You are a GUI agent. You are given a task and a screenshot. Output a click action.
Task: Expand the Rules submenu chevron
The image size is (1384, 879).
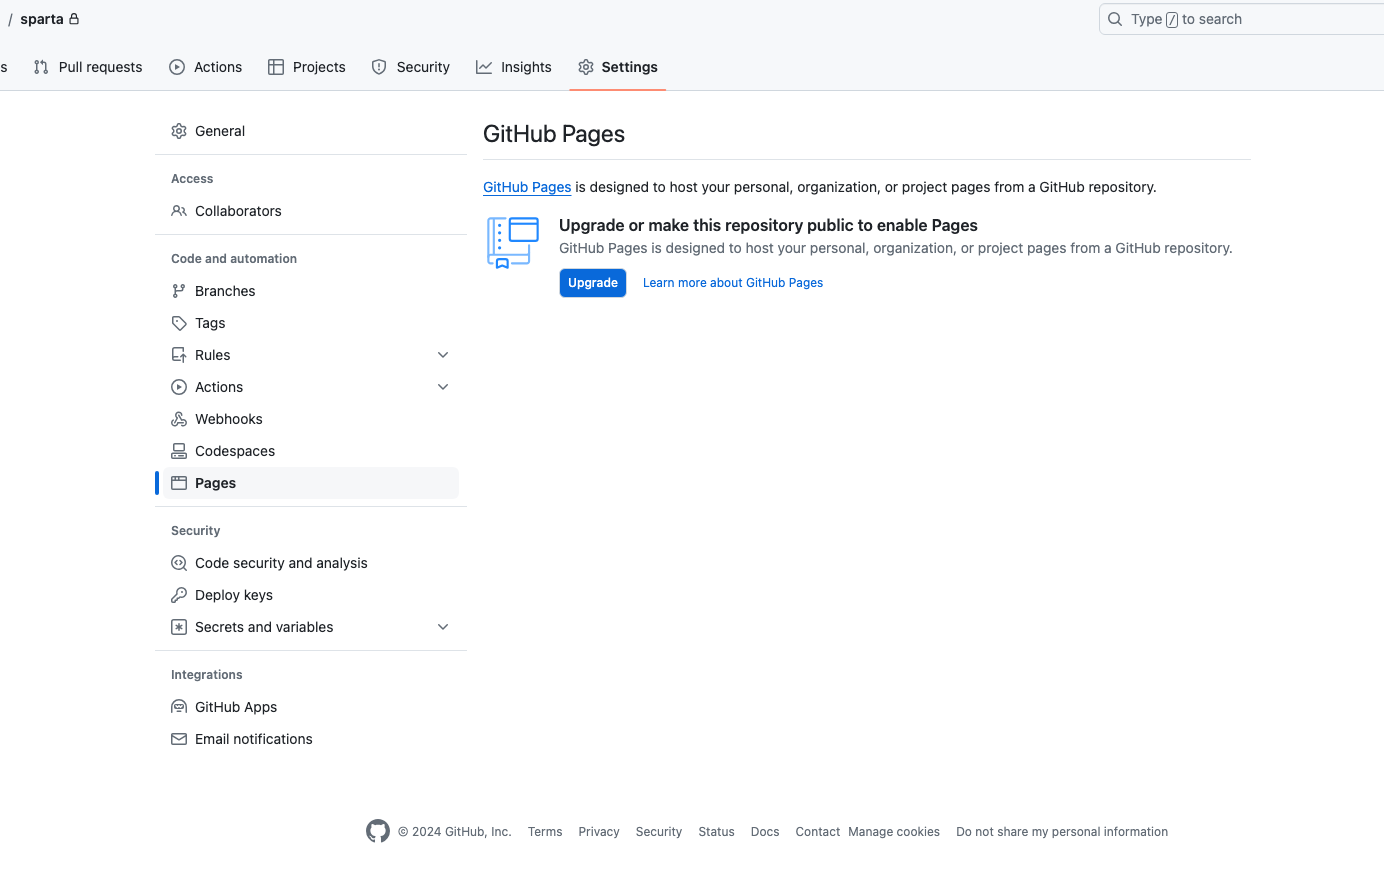pos(443,355)
